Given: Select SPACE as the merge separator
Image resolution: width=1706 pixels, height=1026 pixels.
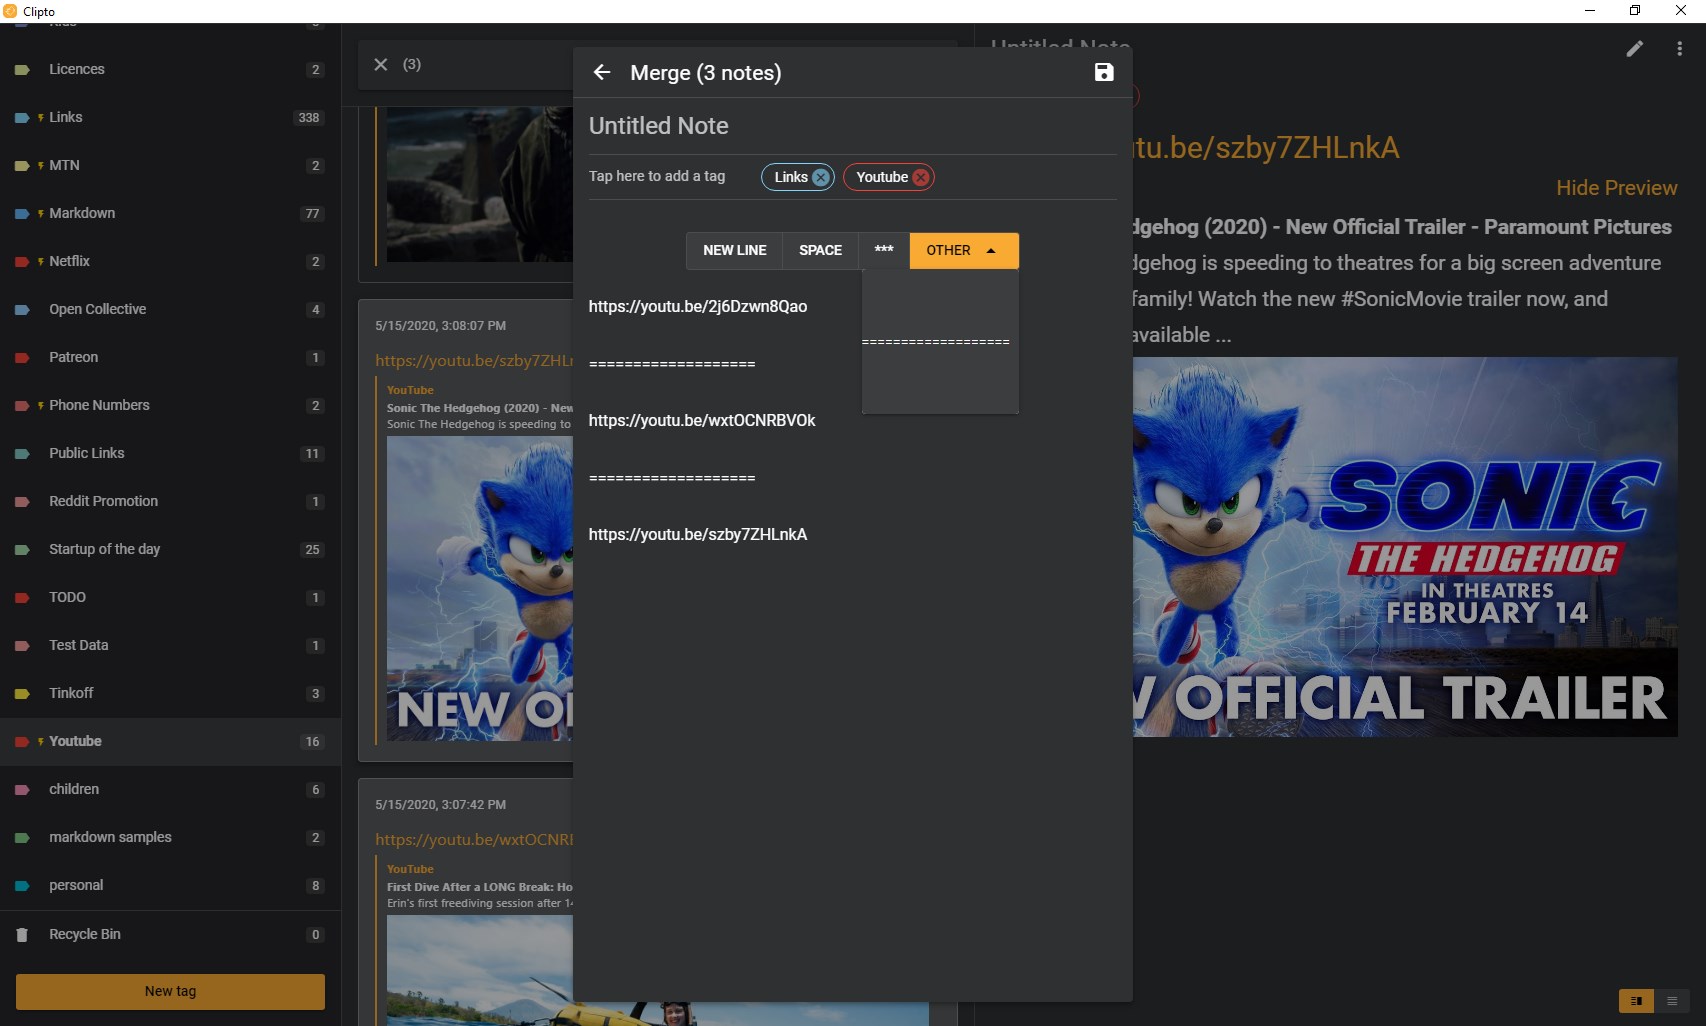Looking at the screenshot, I should point(820,251).
